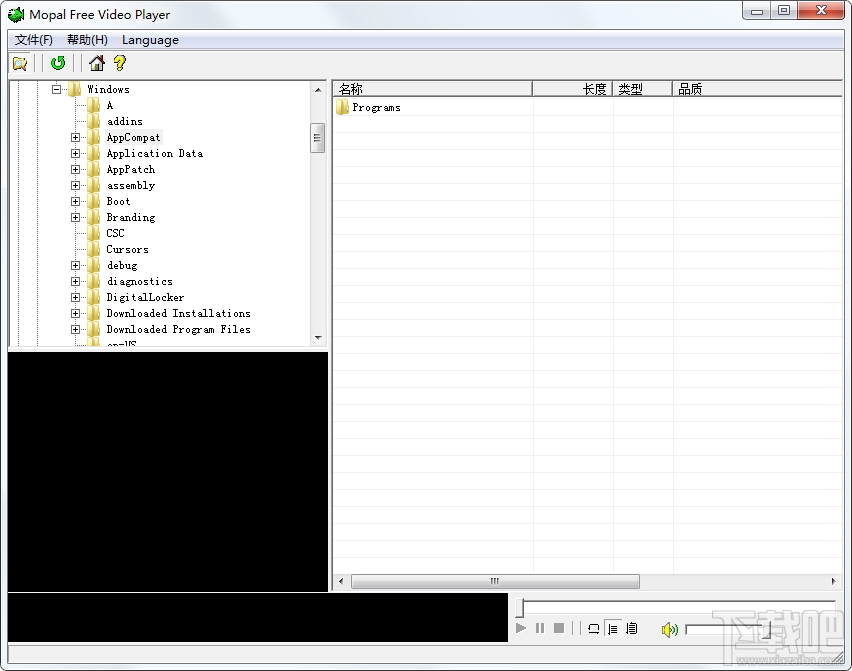Expand the DigitalLocker folder node
Viewport: 852px width, 671px height.
click(x=76, y=297)
